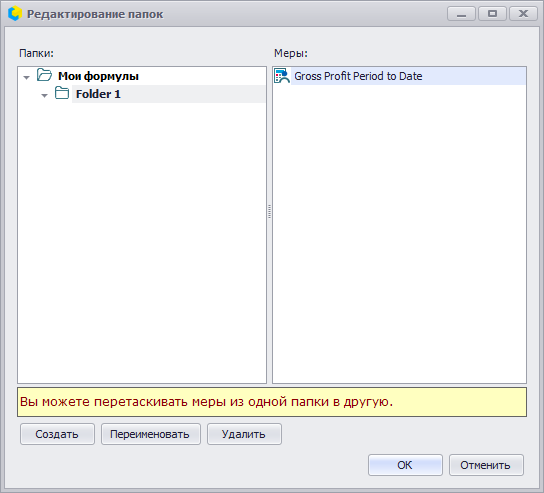The image size is (544, 493).
Task: Click the splitter handle between the two panes
Action: click(270, 212)
